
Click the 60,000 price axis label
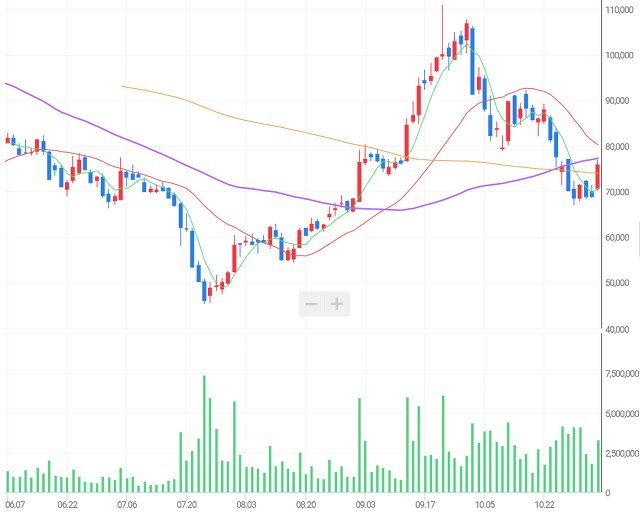[x=618, y=238]
